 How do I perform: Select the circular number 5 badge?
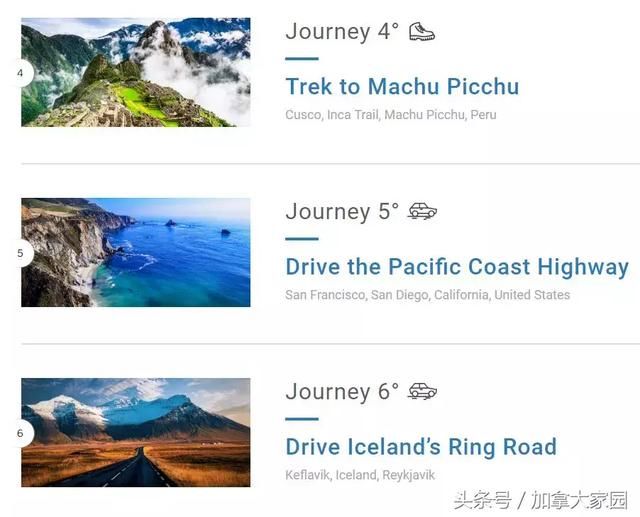tap(21, 253)
